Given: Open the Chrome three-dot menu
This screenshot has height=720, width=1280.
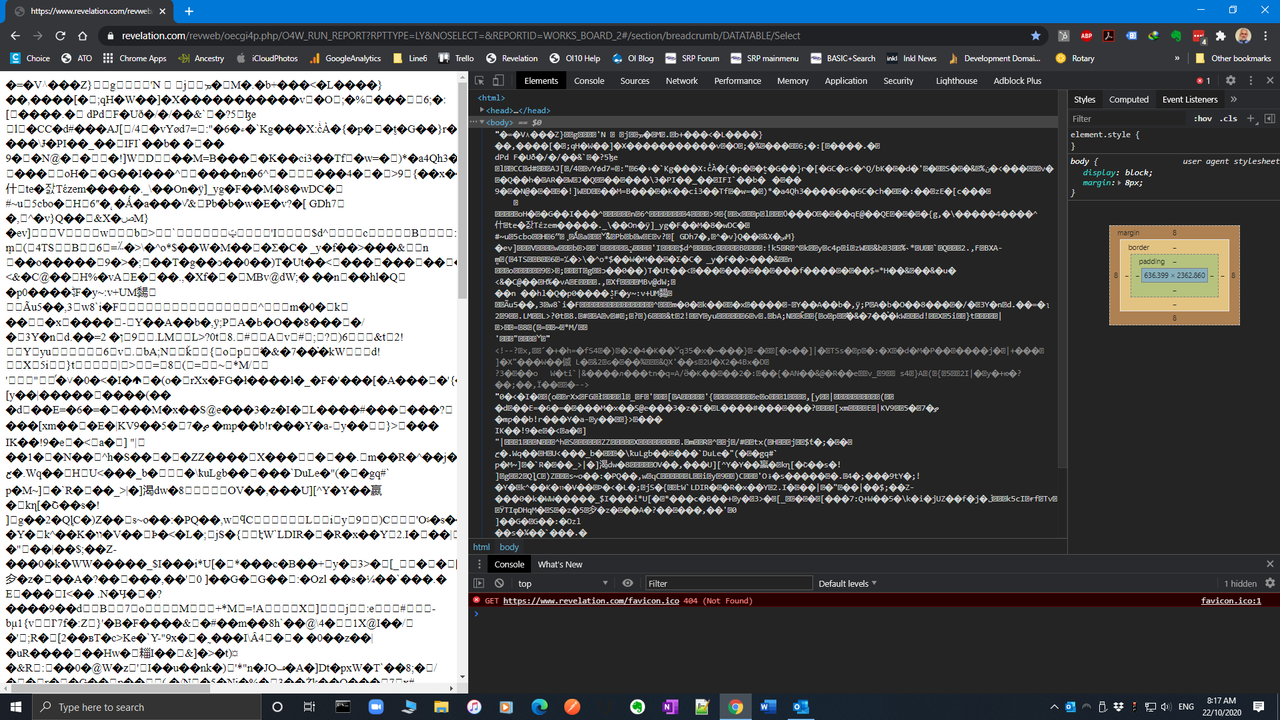Looking at the screenshot, I should 1266,36.
